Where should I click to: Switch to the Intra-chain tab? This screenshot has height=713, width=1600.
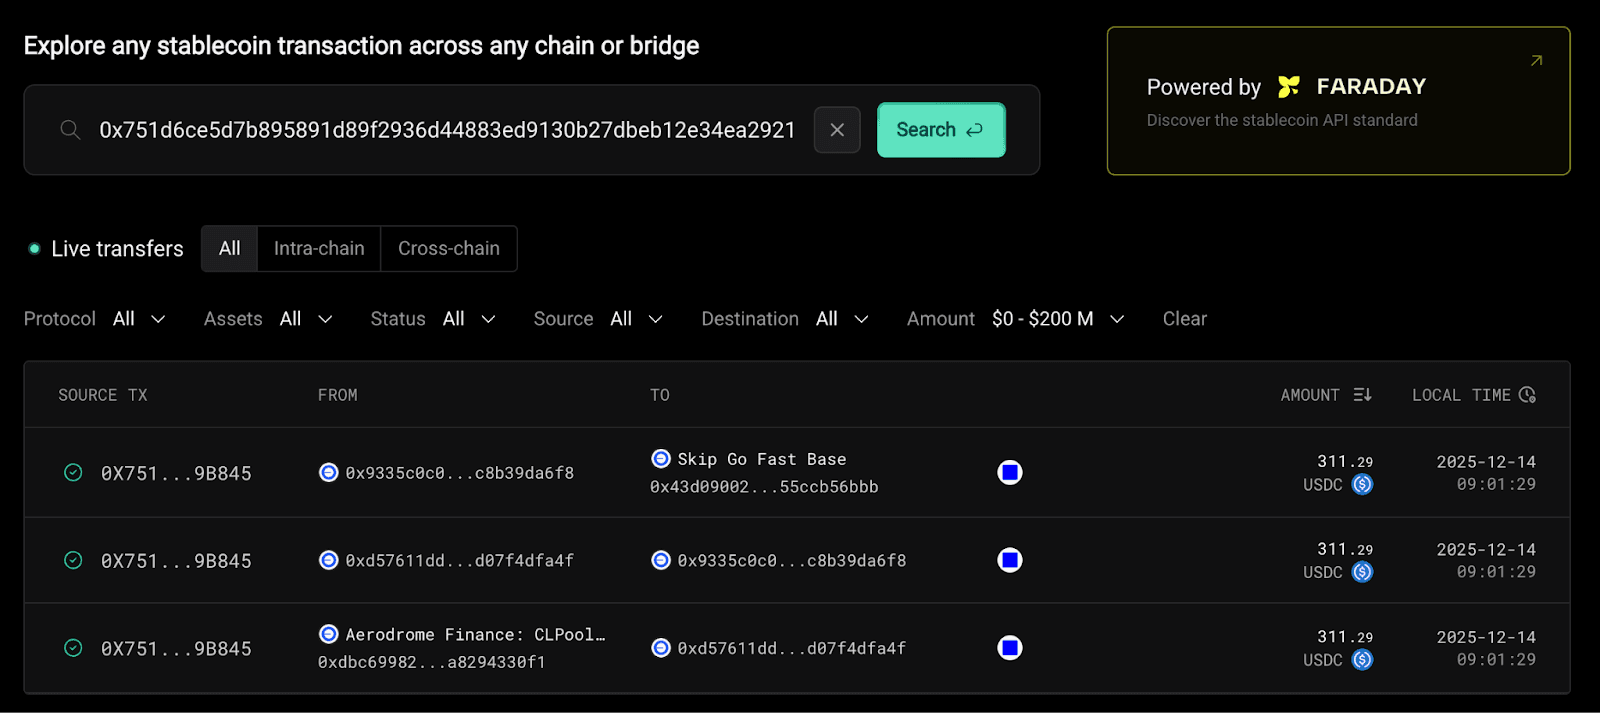[319, 248]
